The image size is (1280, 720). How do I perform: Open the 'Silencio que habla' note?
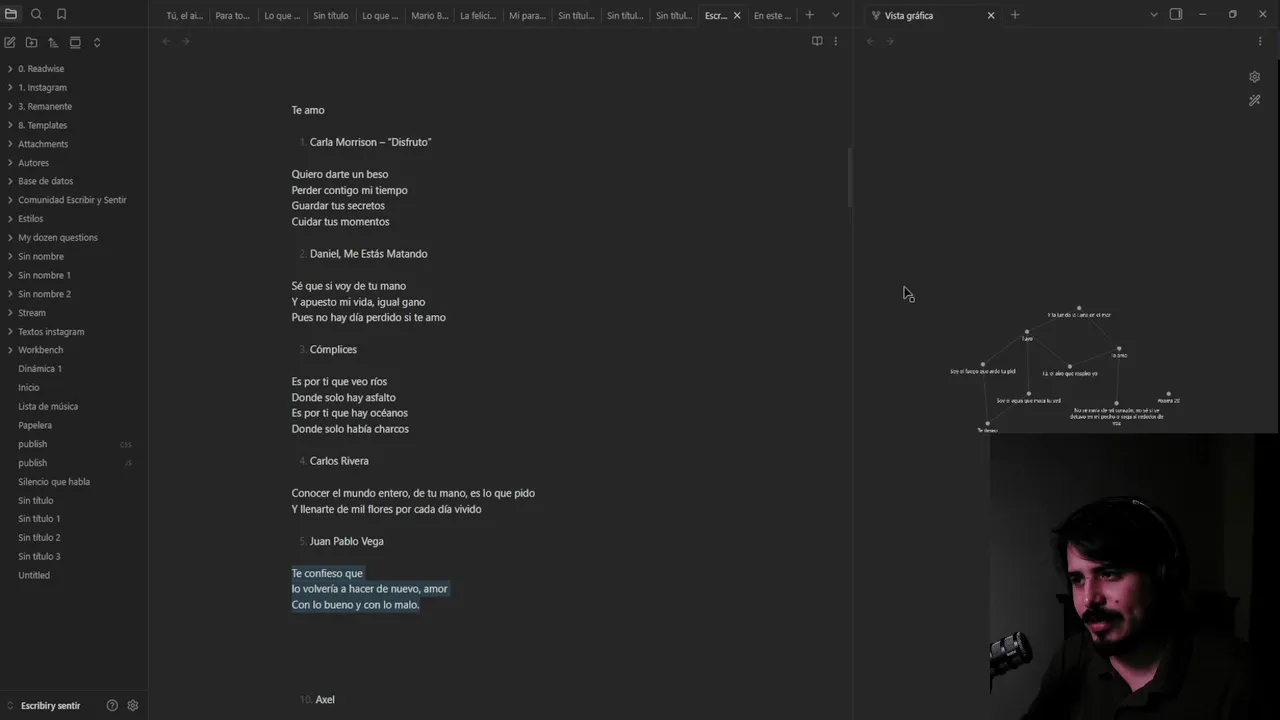click(x=54, y=481)
